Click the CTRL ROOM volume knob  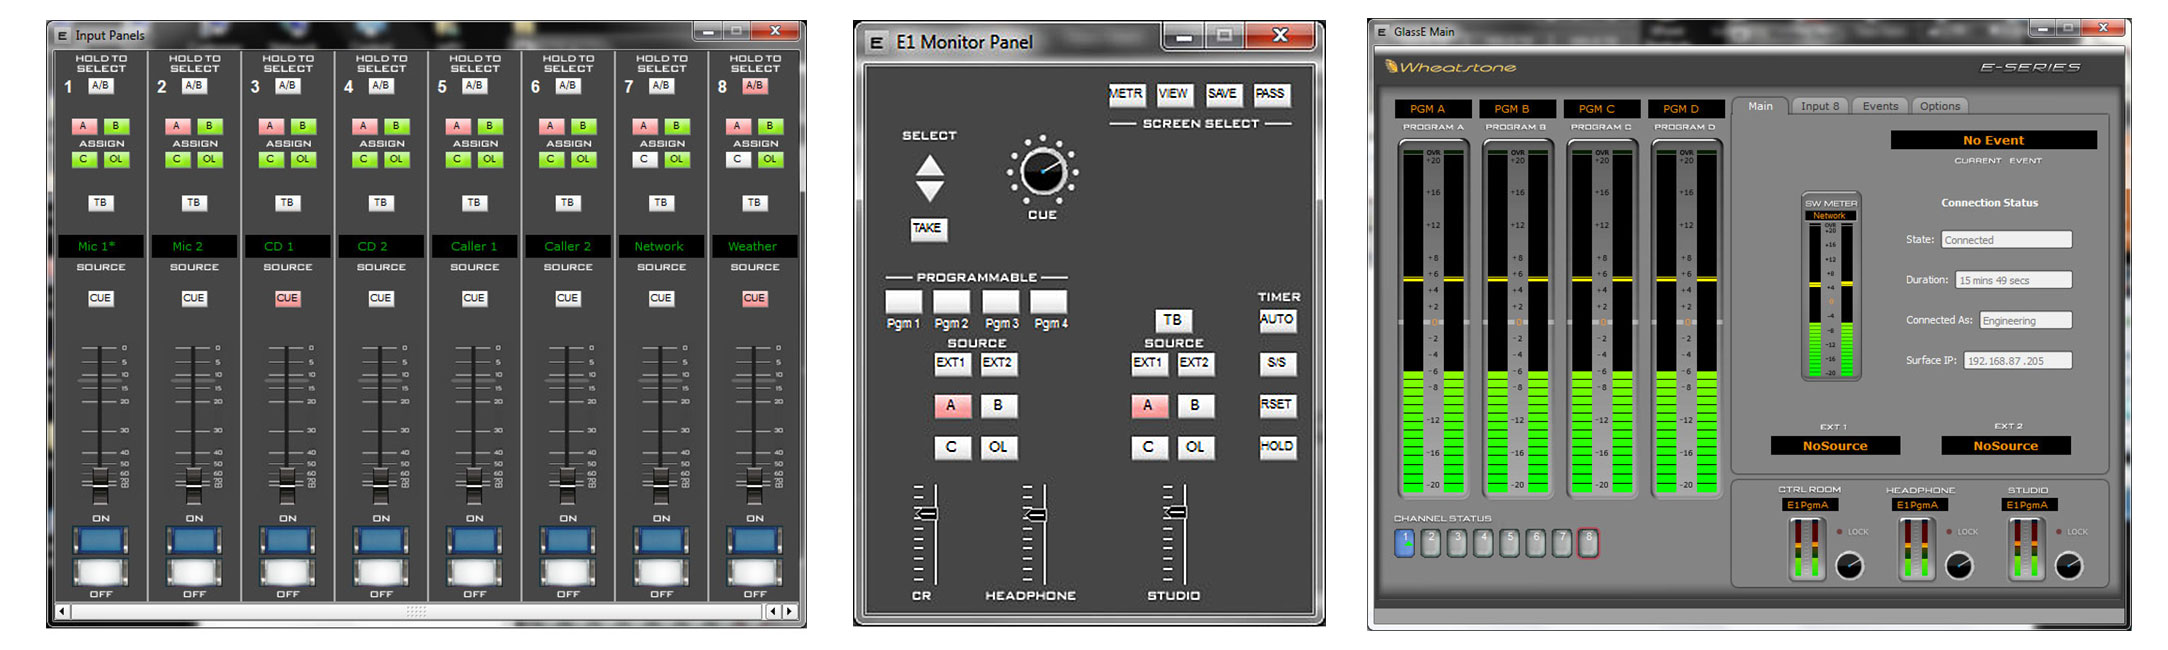[1849, 567]
